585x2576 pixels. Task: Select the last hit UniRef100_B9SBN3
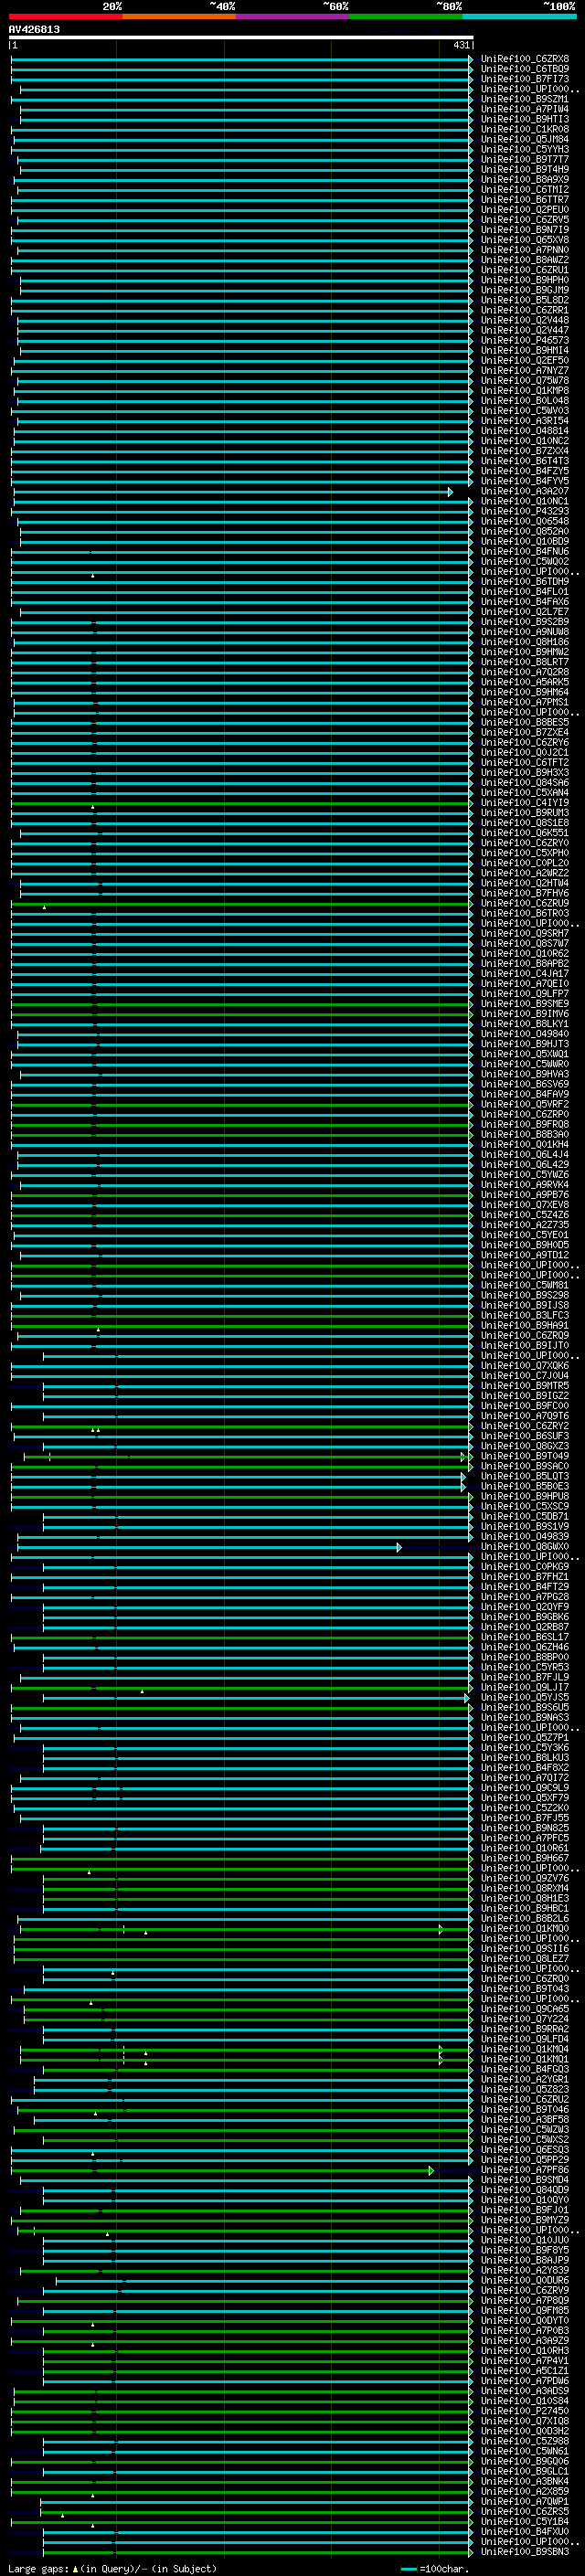[525, 2552]
